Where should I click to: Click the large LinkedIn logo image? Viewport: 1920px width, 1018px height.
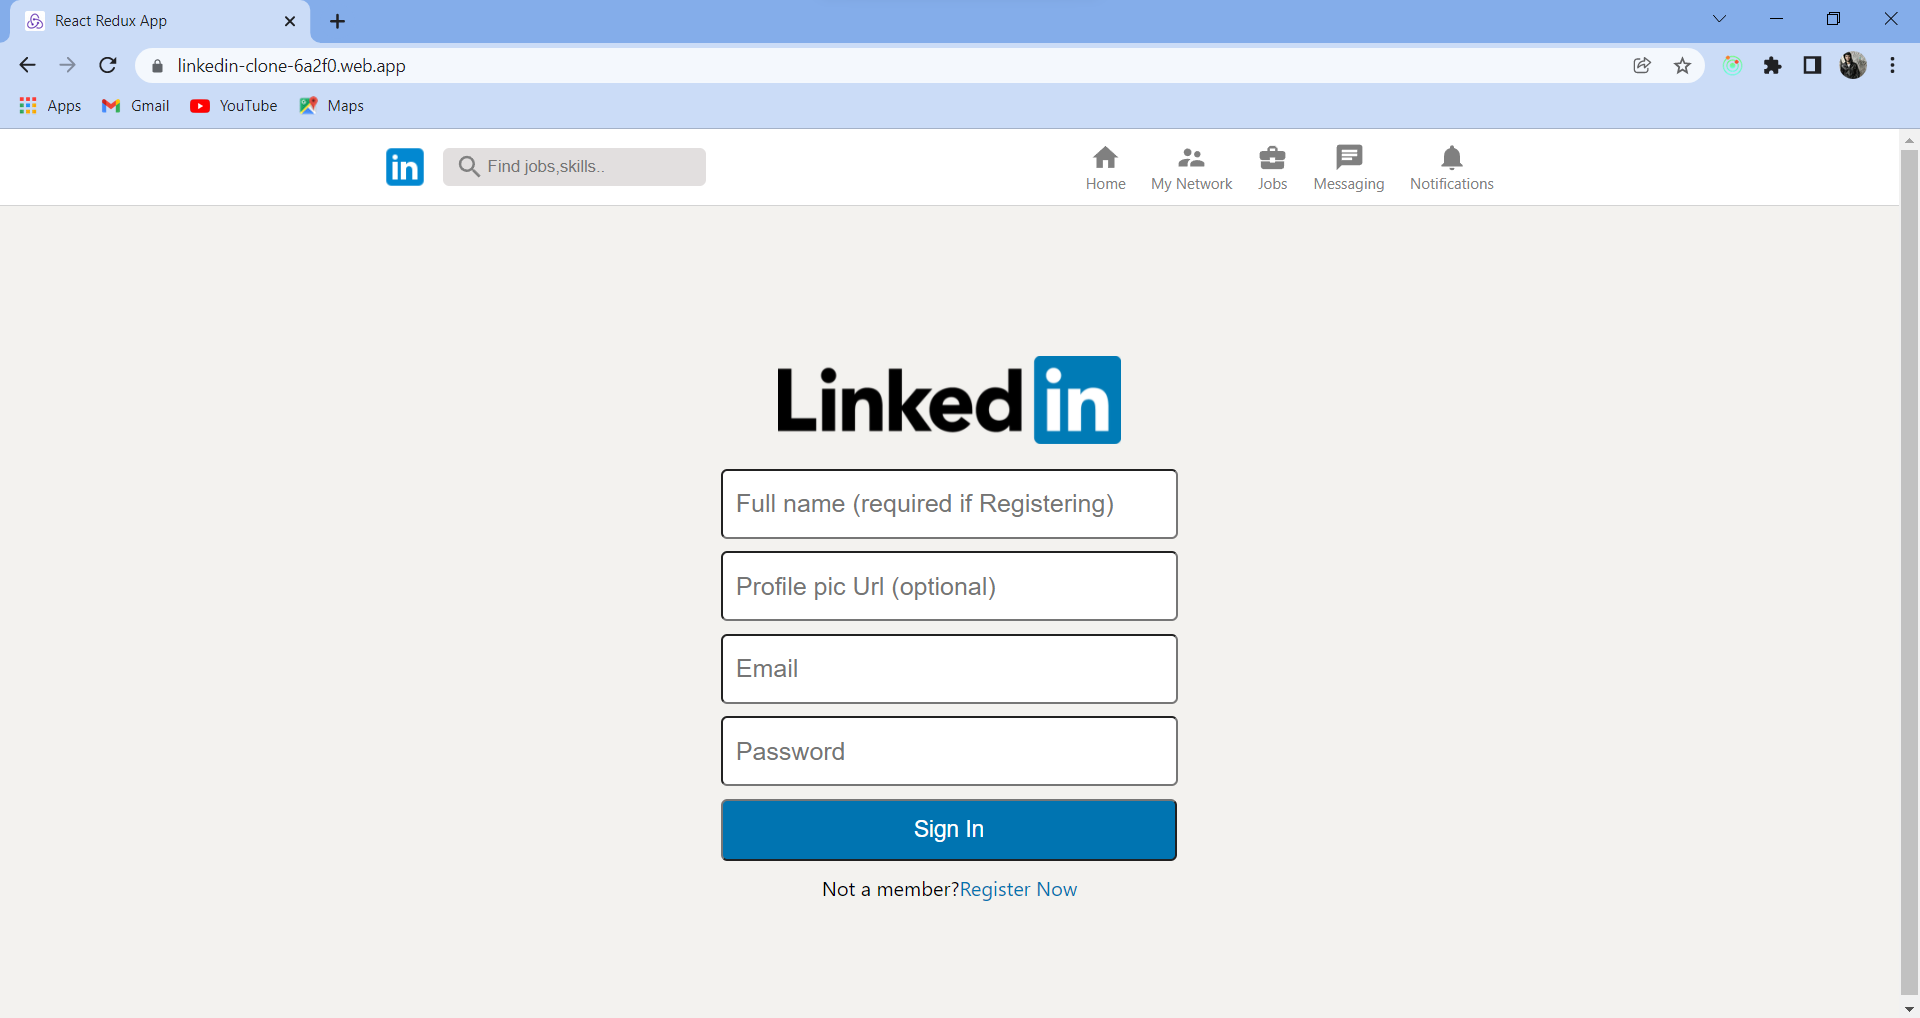coord(949,400)
